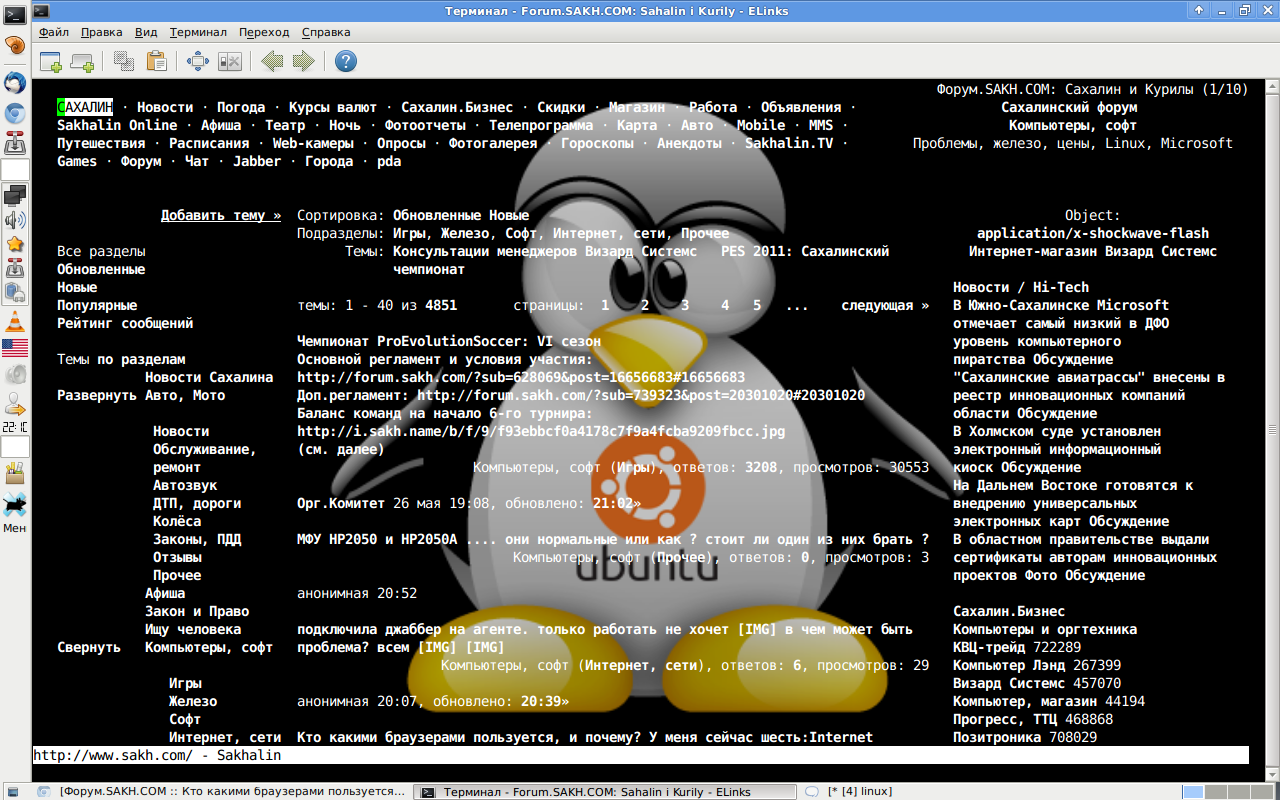This screenshot has width=1280, height=800.
Task: Click the clock showing 22:1 in panel
Action: click(15, 427)
